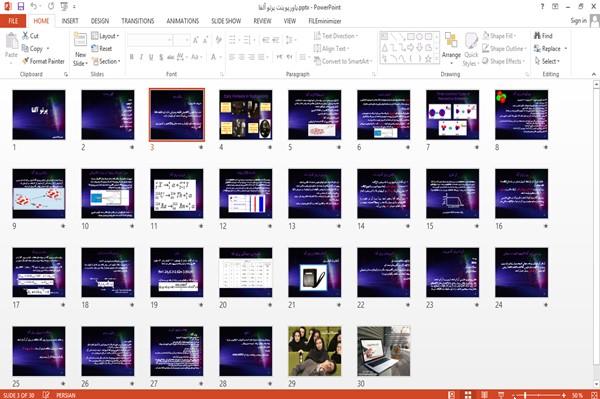This screenshot has height=399, width=600.
Task: Click the Cut scissors icon
Action: point(26,36)
